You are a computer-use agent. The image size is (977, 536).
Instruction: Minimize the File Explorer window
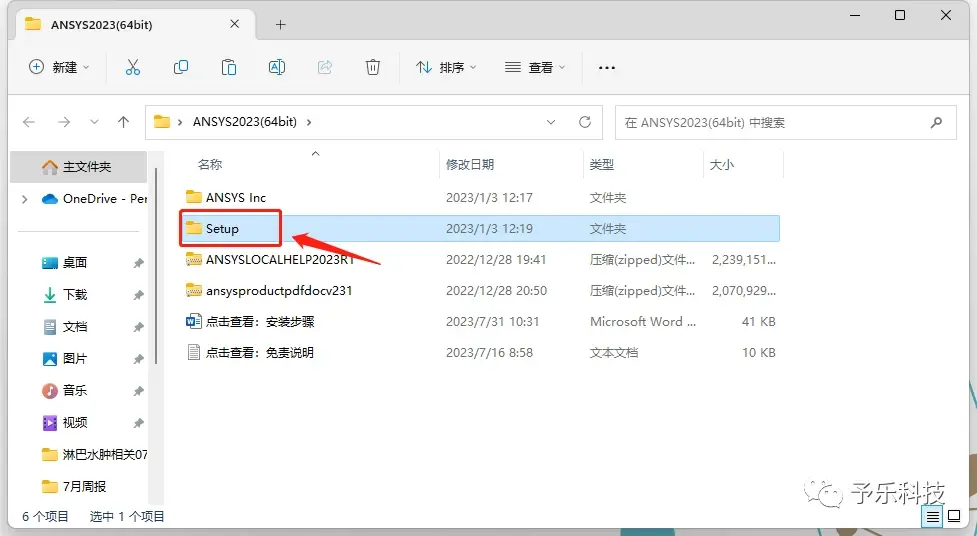point(855,15)
